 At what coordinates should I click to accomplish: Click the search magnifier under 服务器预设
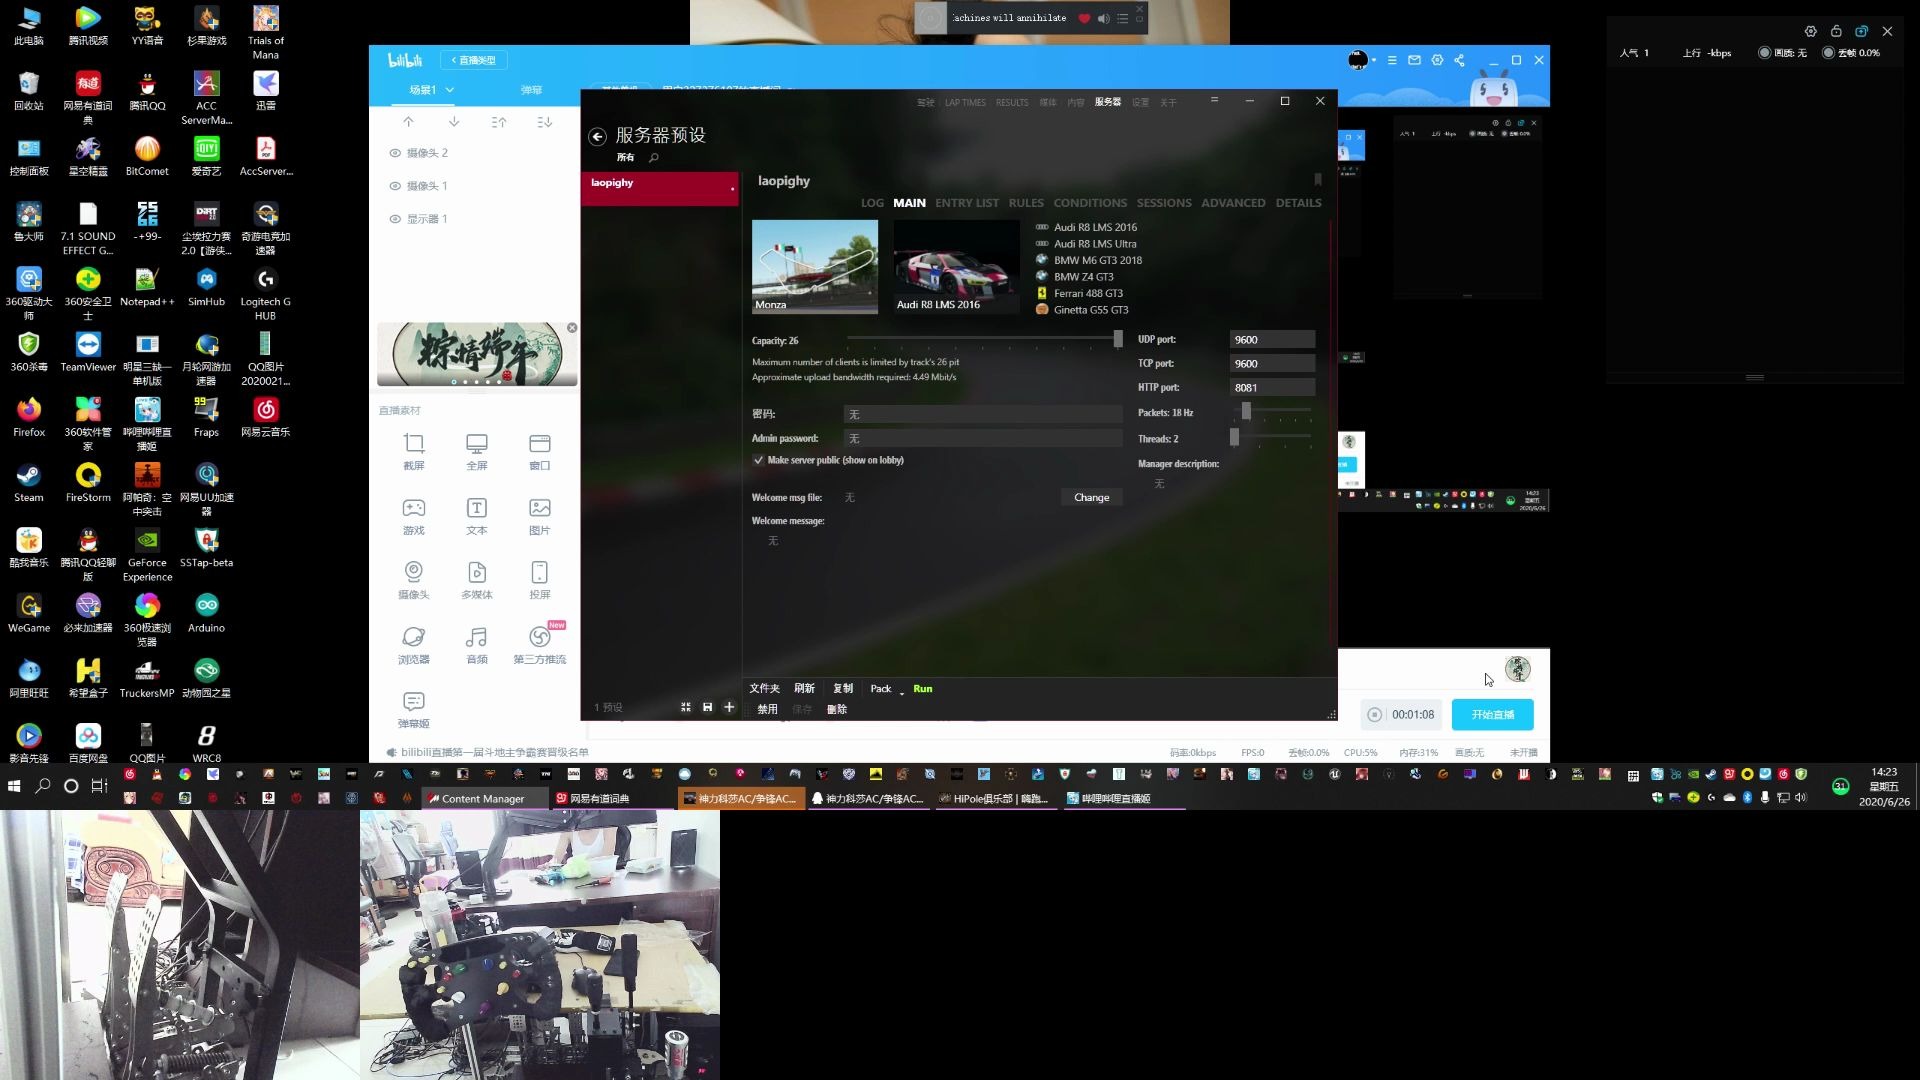click(x=654, y=158)
